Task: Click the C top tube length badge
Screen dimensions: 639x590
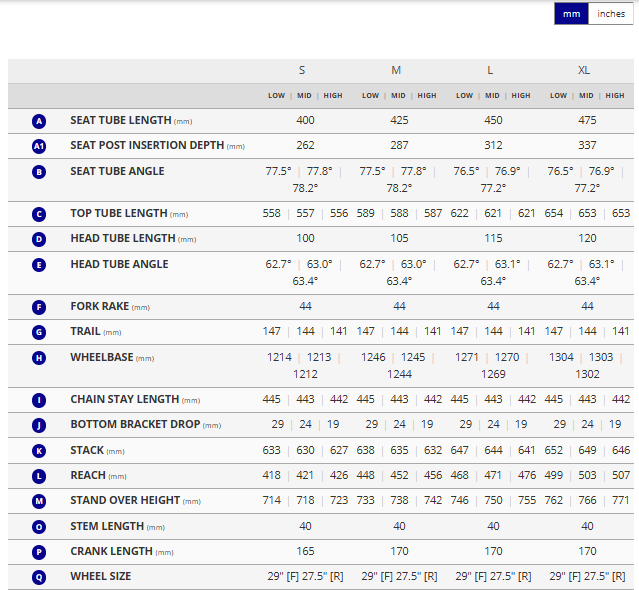Action: (39, 214)
